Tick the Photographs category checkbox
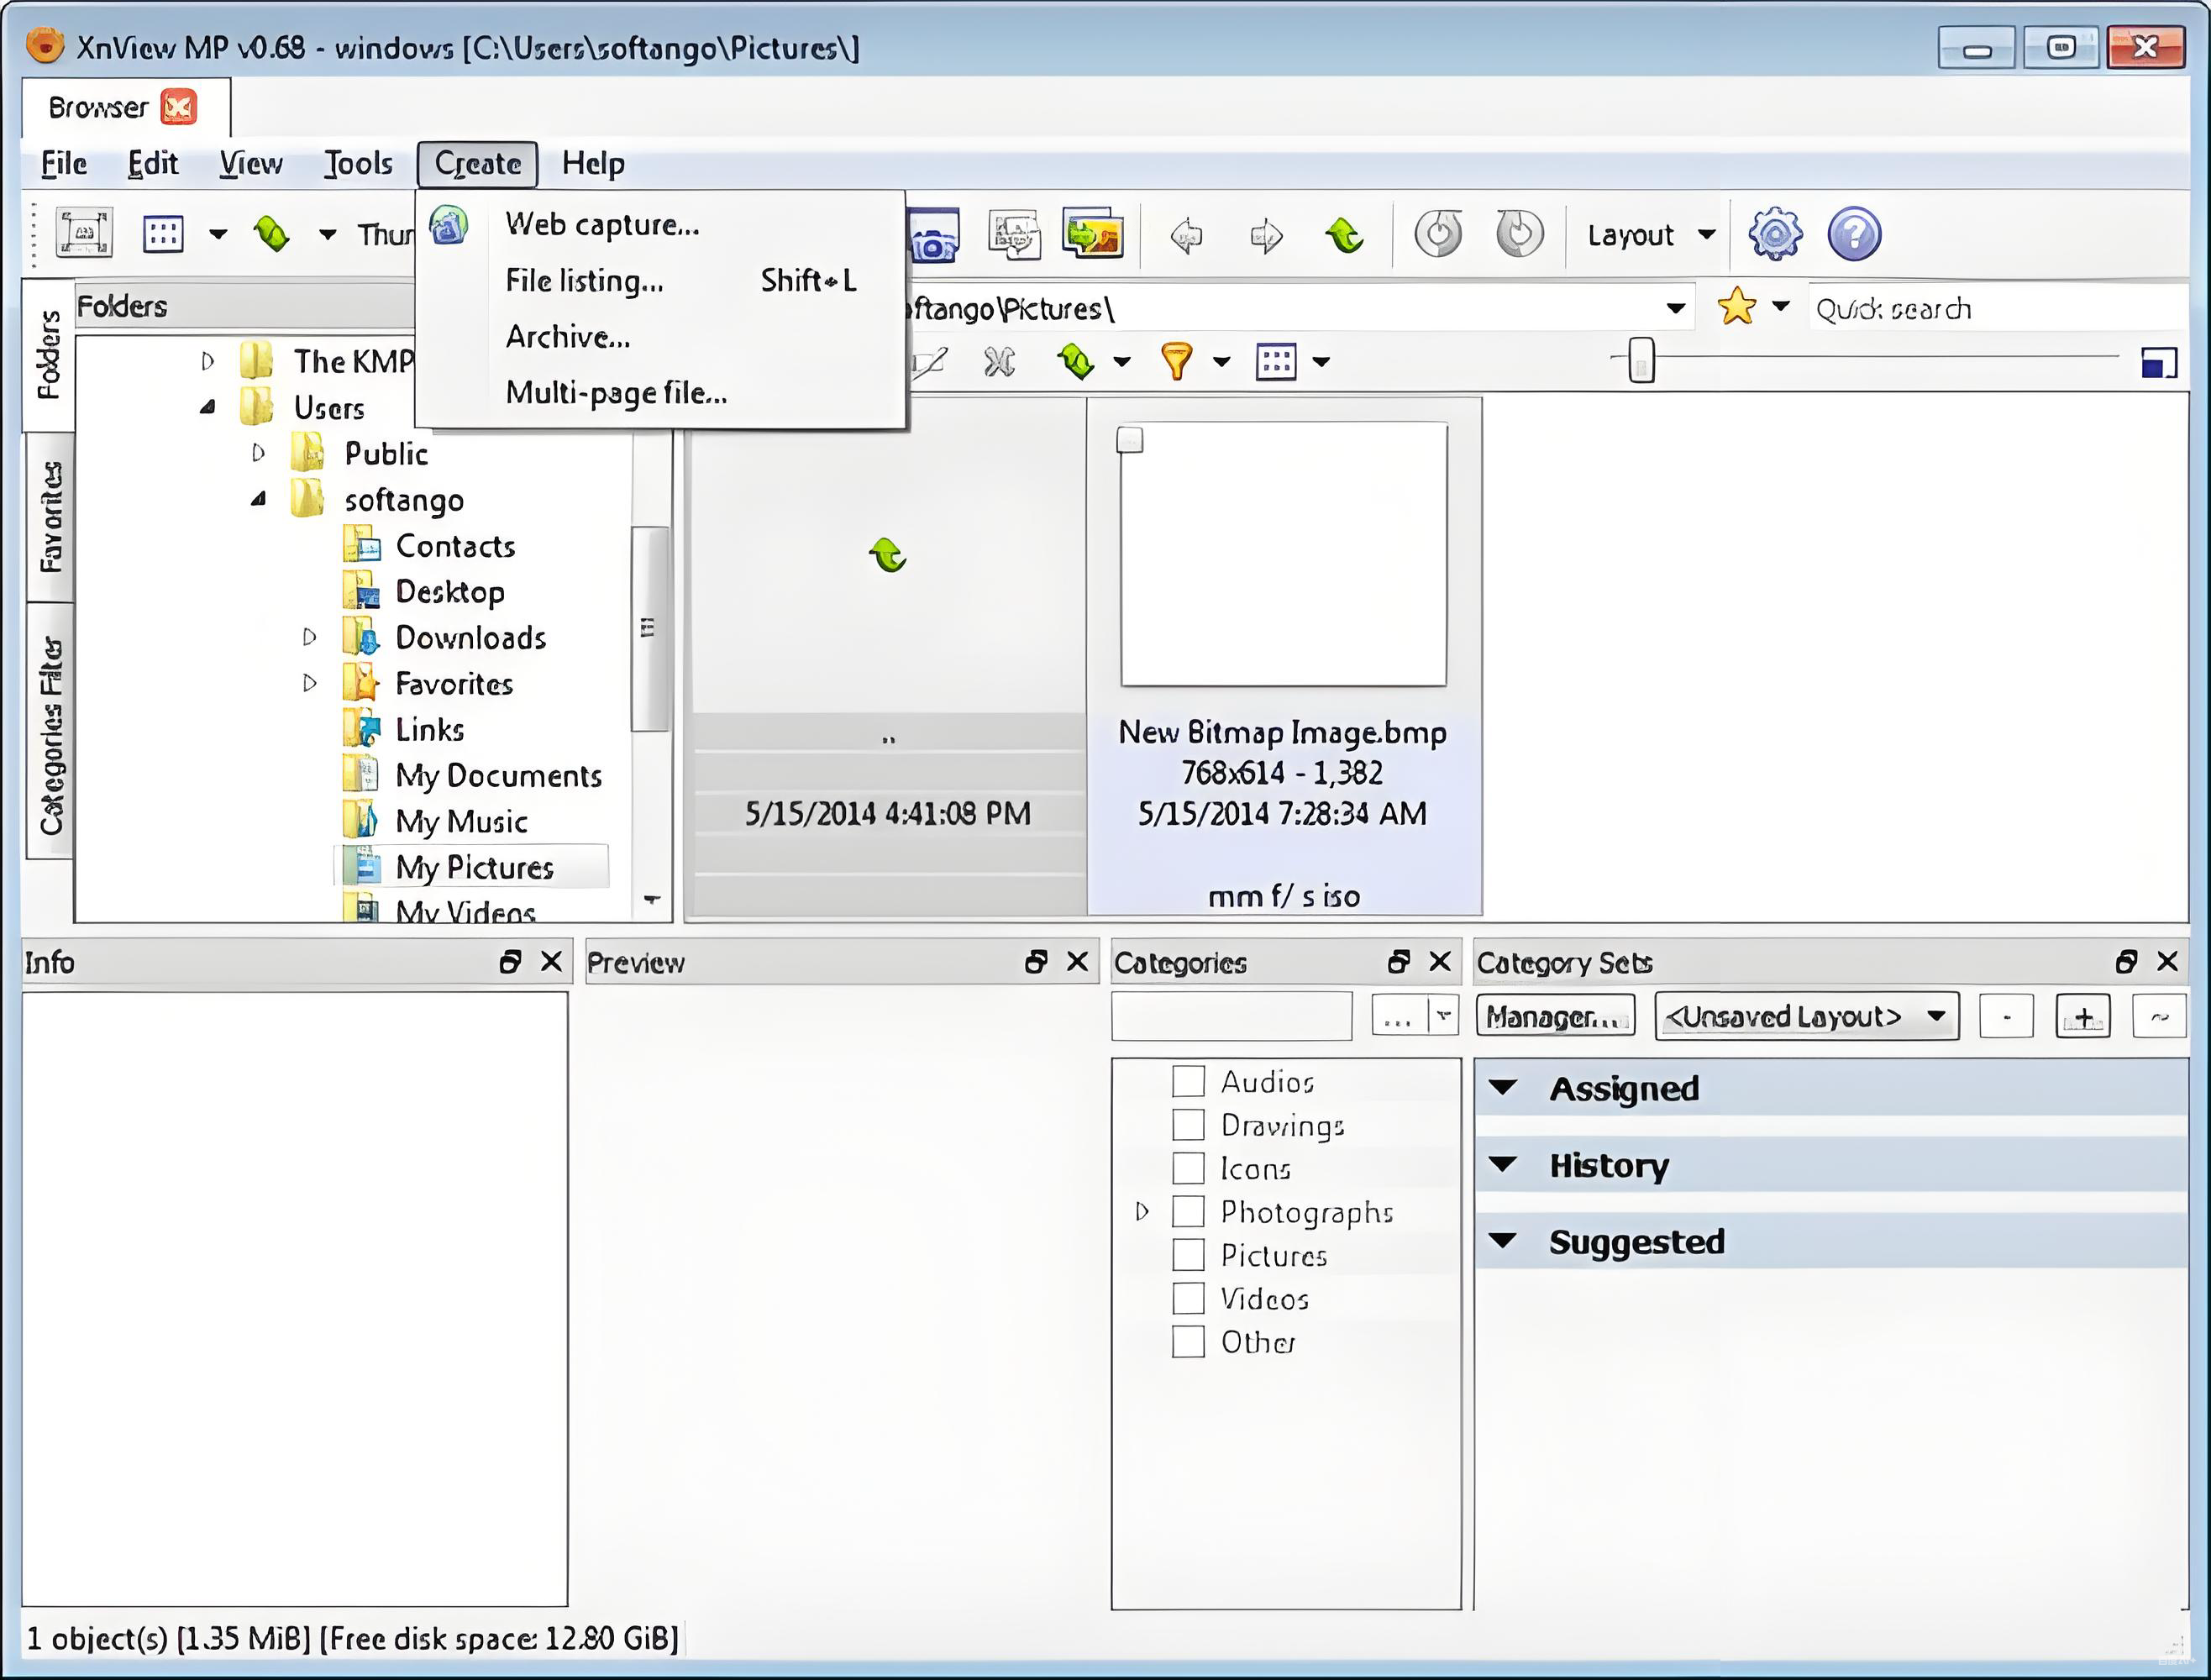2211x1680 pixels. pos(1188,1211)
